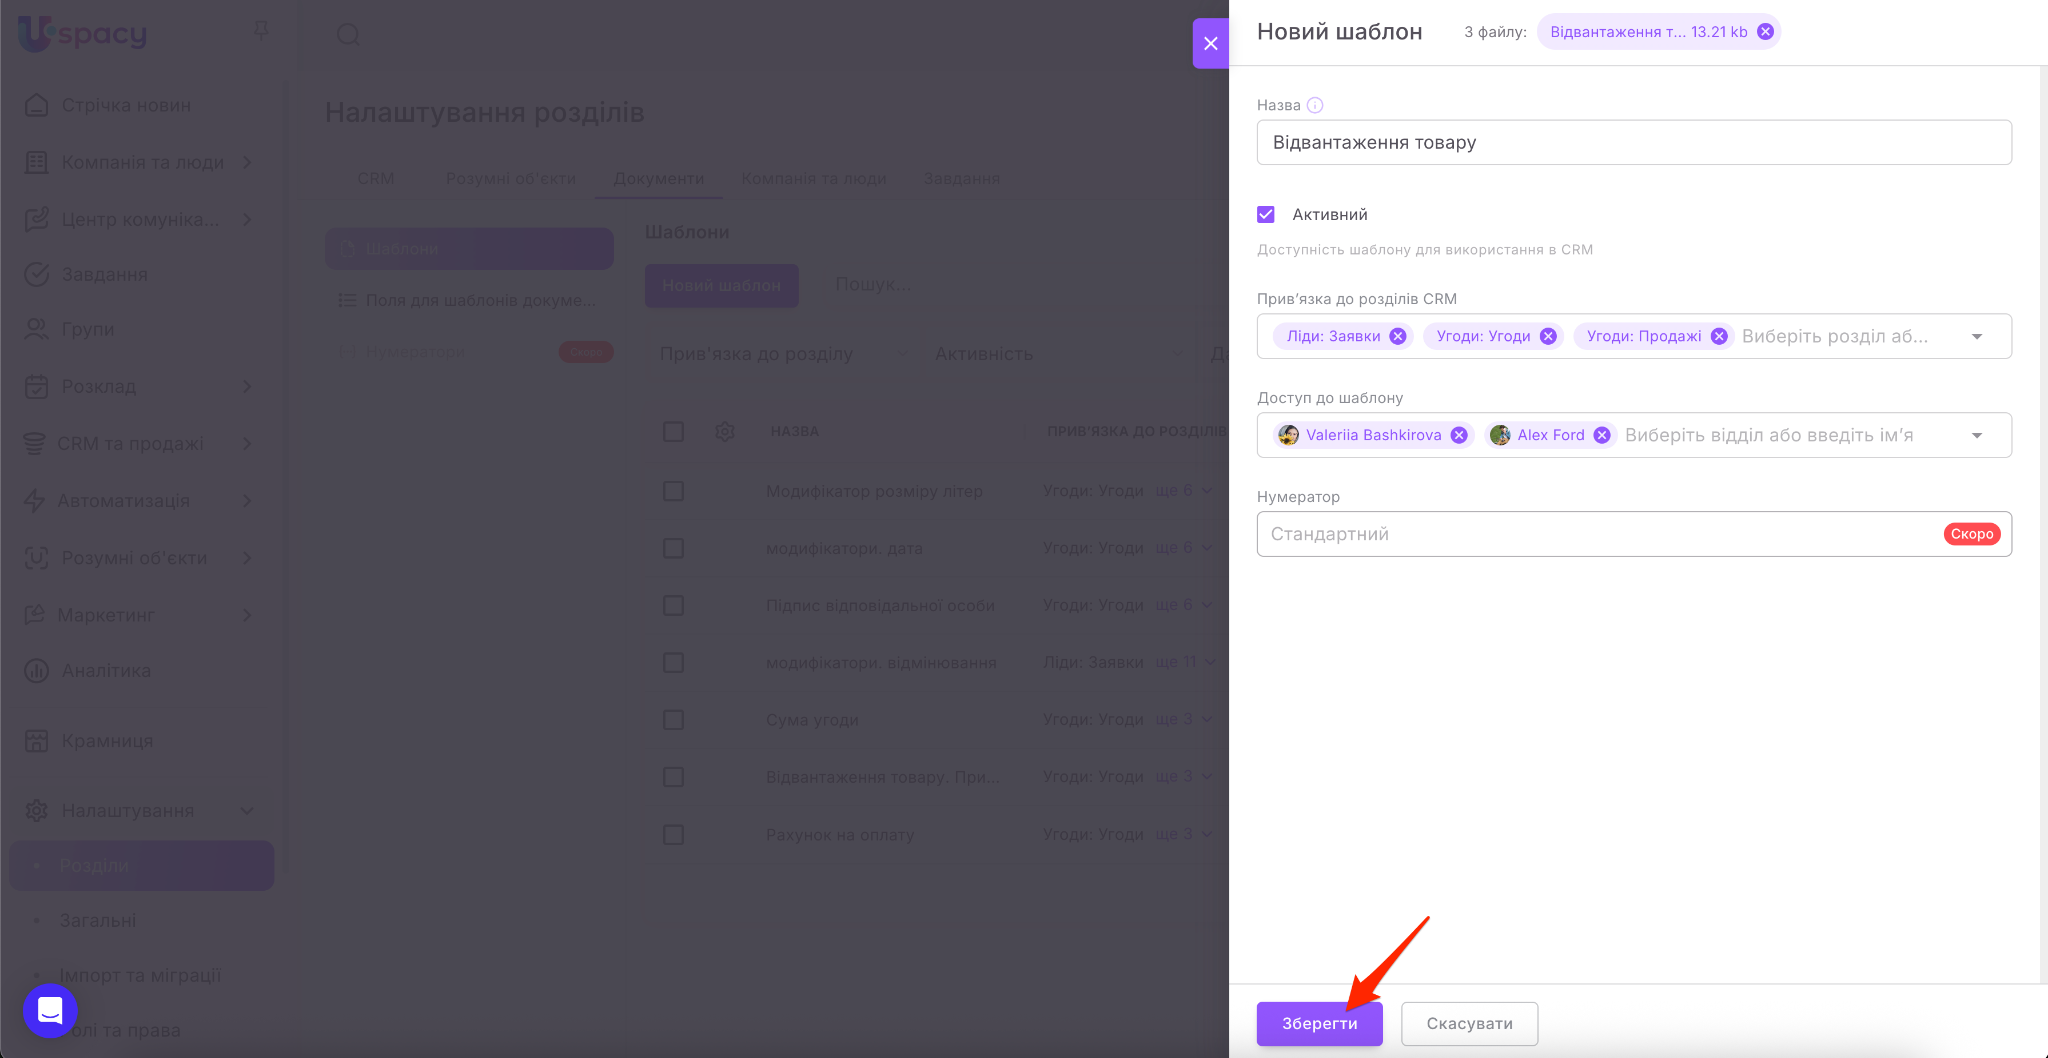
Task: Save the template with Зберегти
Action: (x=1319, y=1024)
